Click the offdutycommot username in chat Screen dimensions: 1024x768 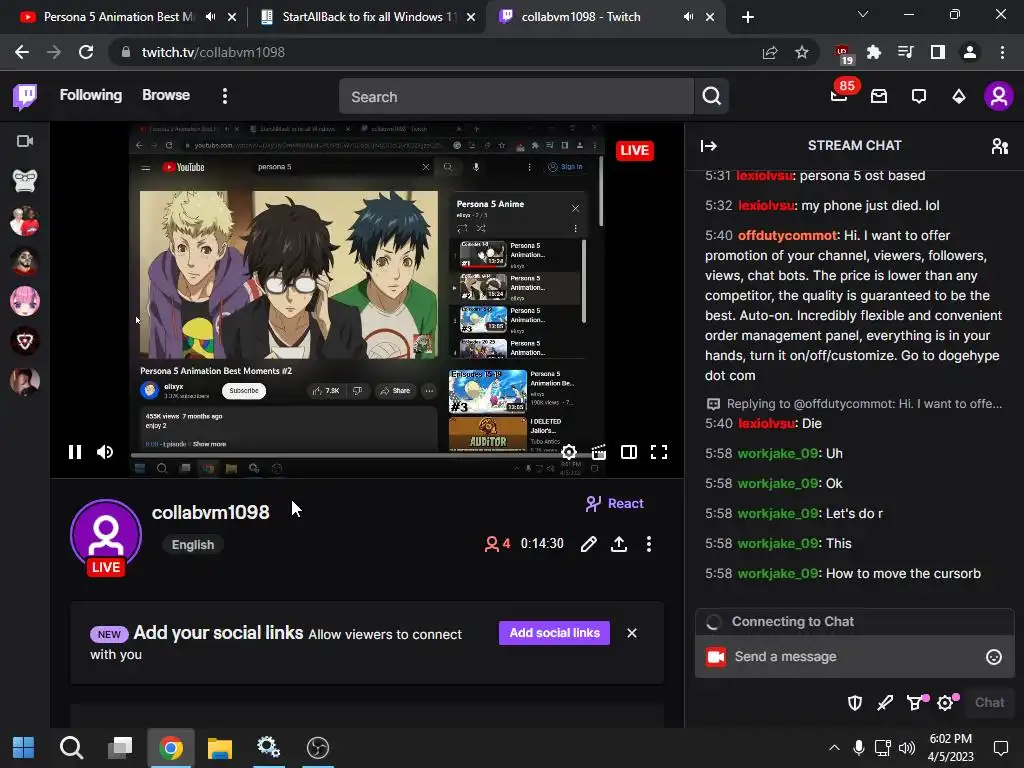[787, 235]
